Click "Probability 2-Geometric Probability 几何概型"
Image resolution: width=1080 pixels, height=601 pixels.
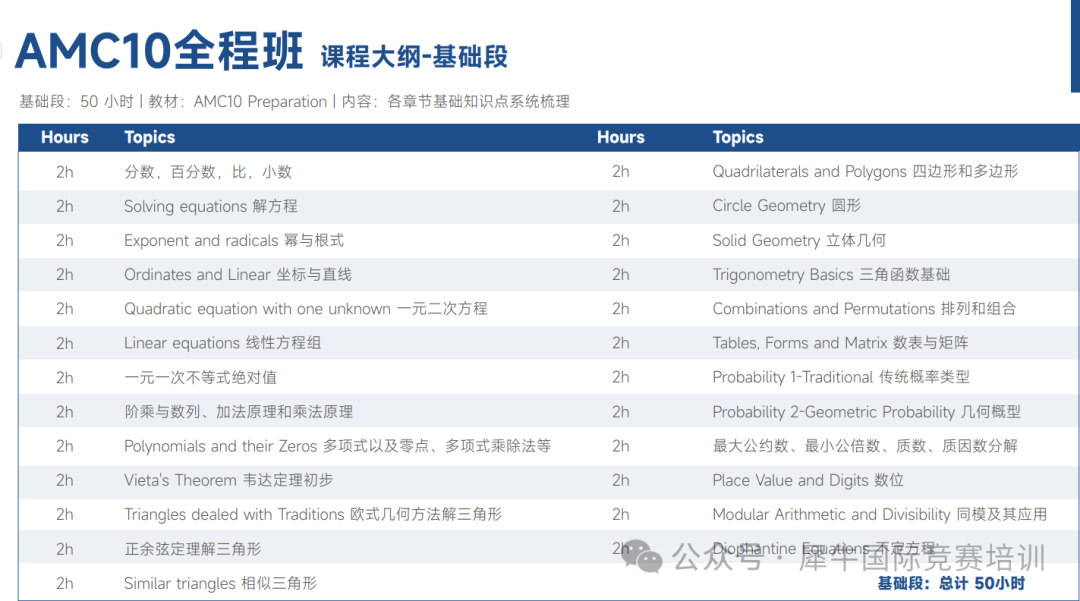tap(866, 412)
